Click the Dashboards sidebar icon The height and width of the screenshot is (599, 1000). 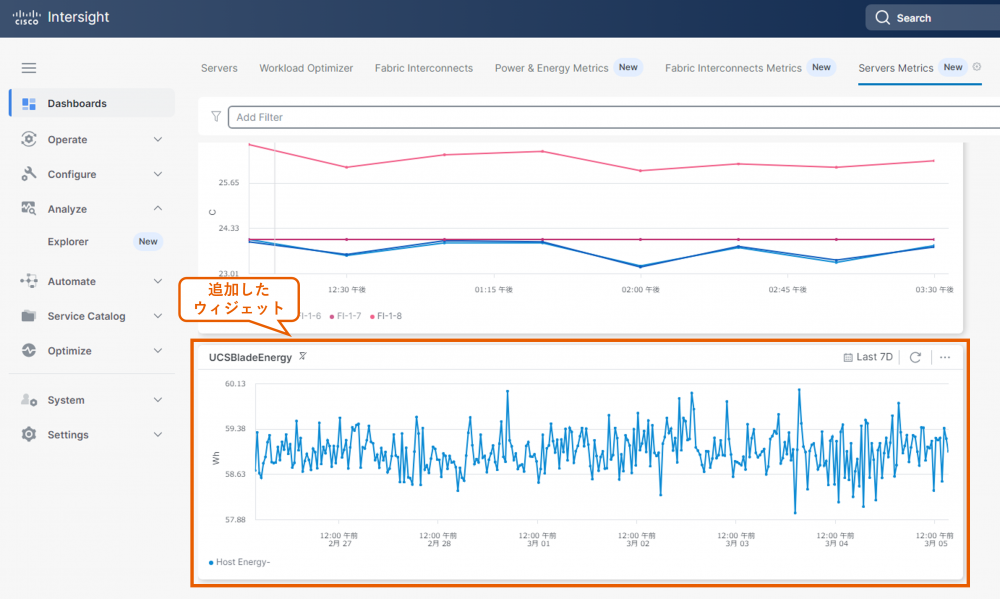(x=29, y=103)
